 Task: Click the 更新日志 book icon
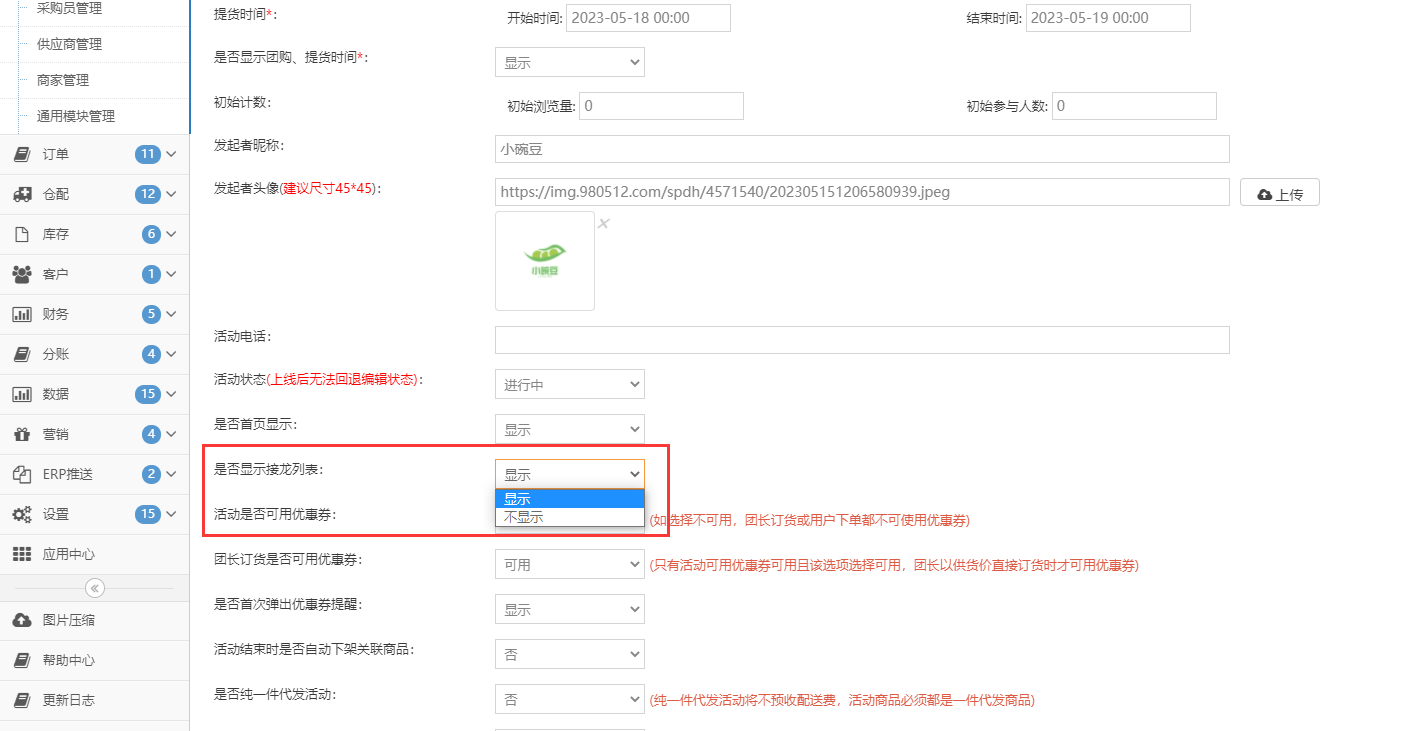coord(22,700)
